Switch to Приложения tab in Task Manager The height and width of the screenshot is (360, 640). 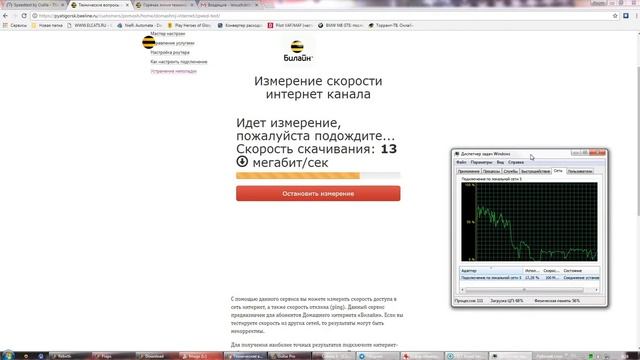pyautogui.click(x=468, y=171)
